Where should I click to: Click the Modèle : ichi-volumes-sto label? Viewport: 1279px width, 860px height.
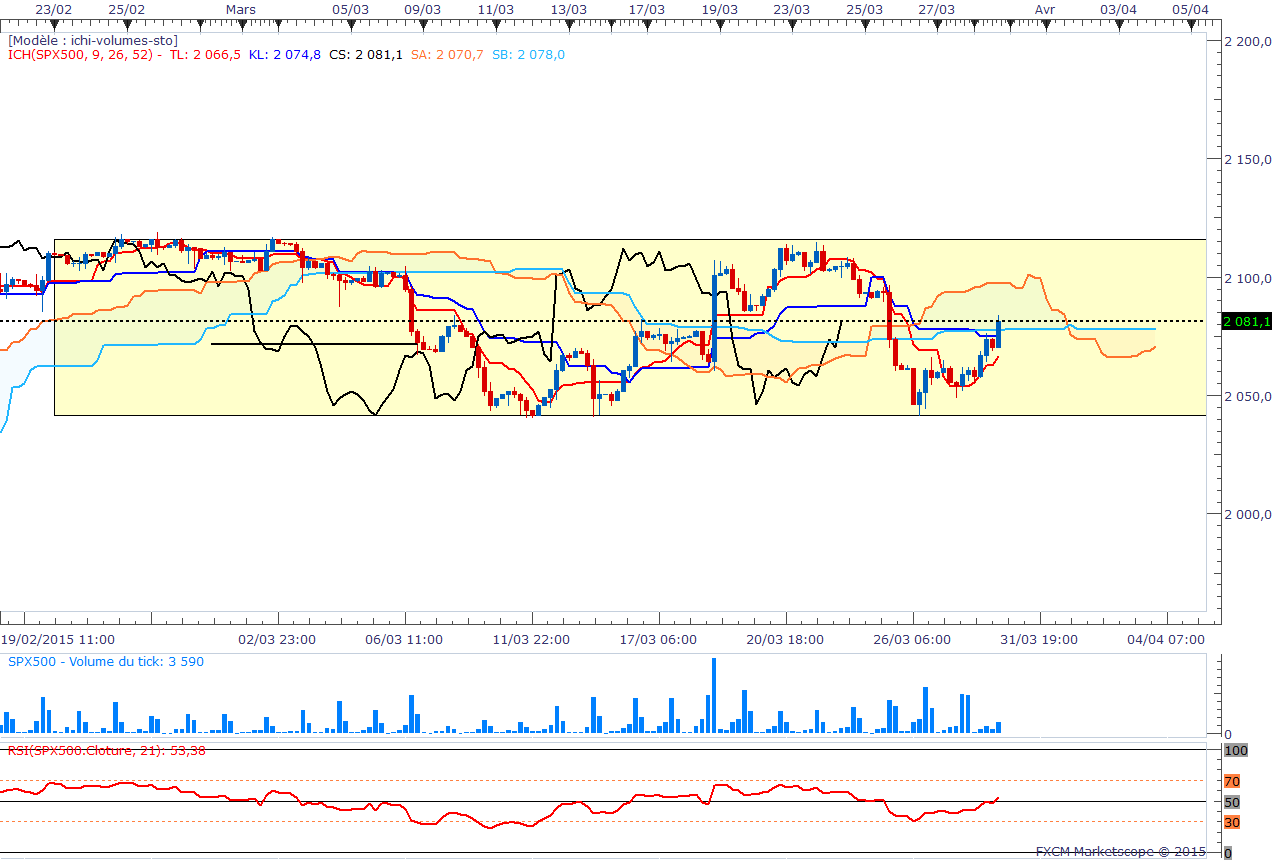pyautogui.click(x=93, y=40)
